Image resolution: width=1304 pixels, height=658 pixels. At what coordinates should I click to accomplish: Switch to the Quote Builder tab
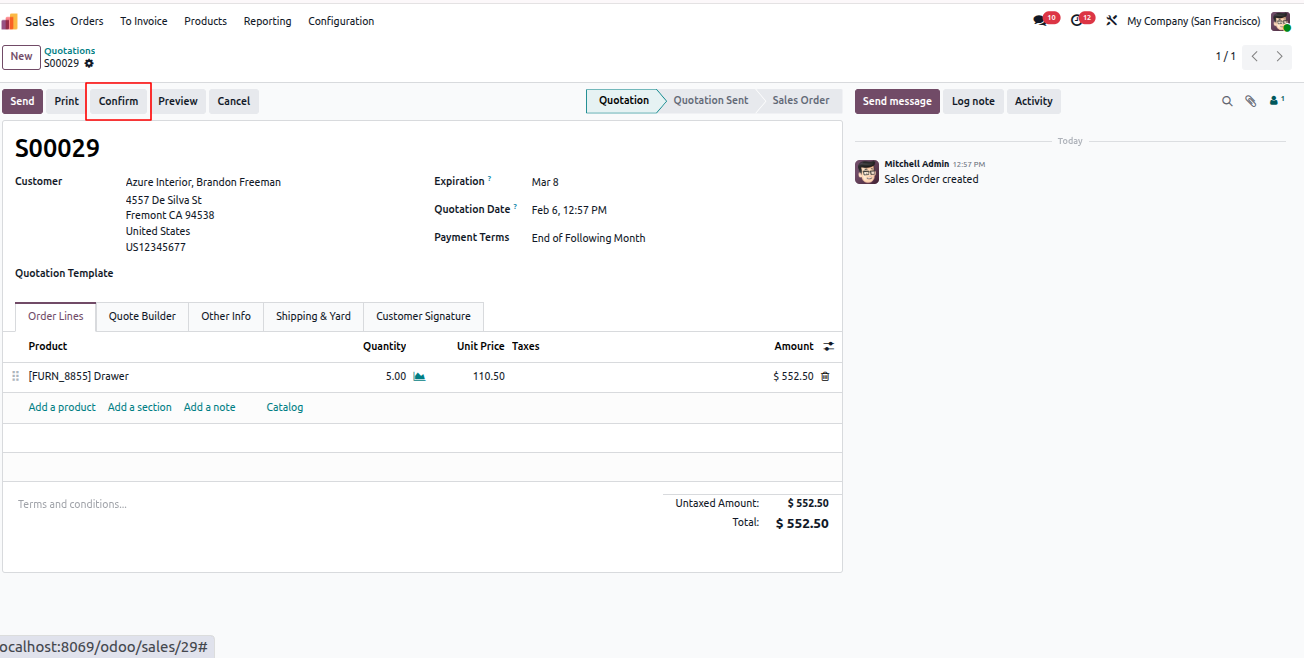click(x=142, y=316)
